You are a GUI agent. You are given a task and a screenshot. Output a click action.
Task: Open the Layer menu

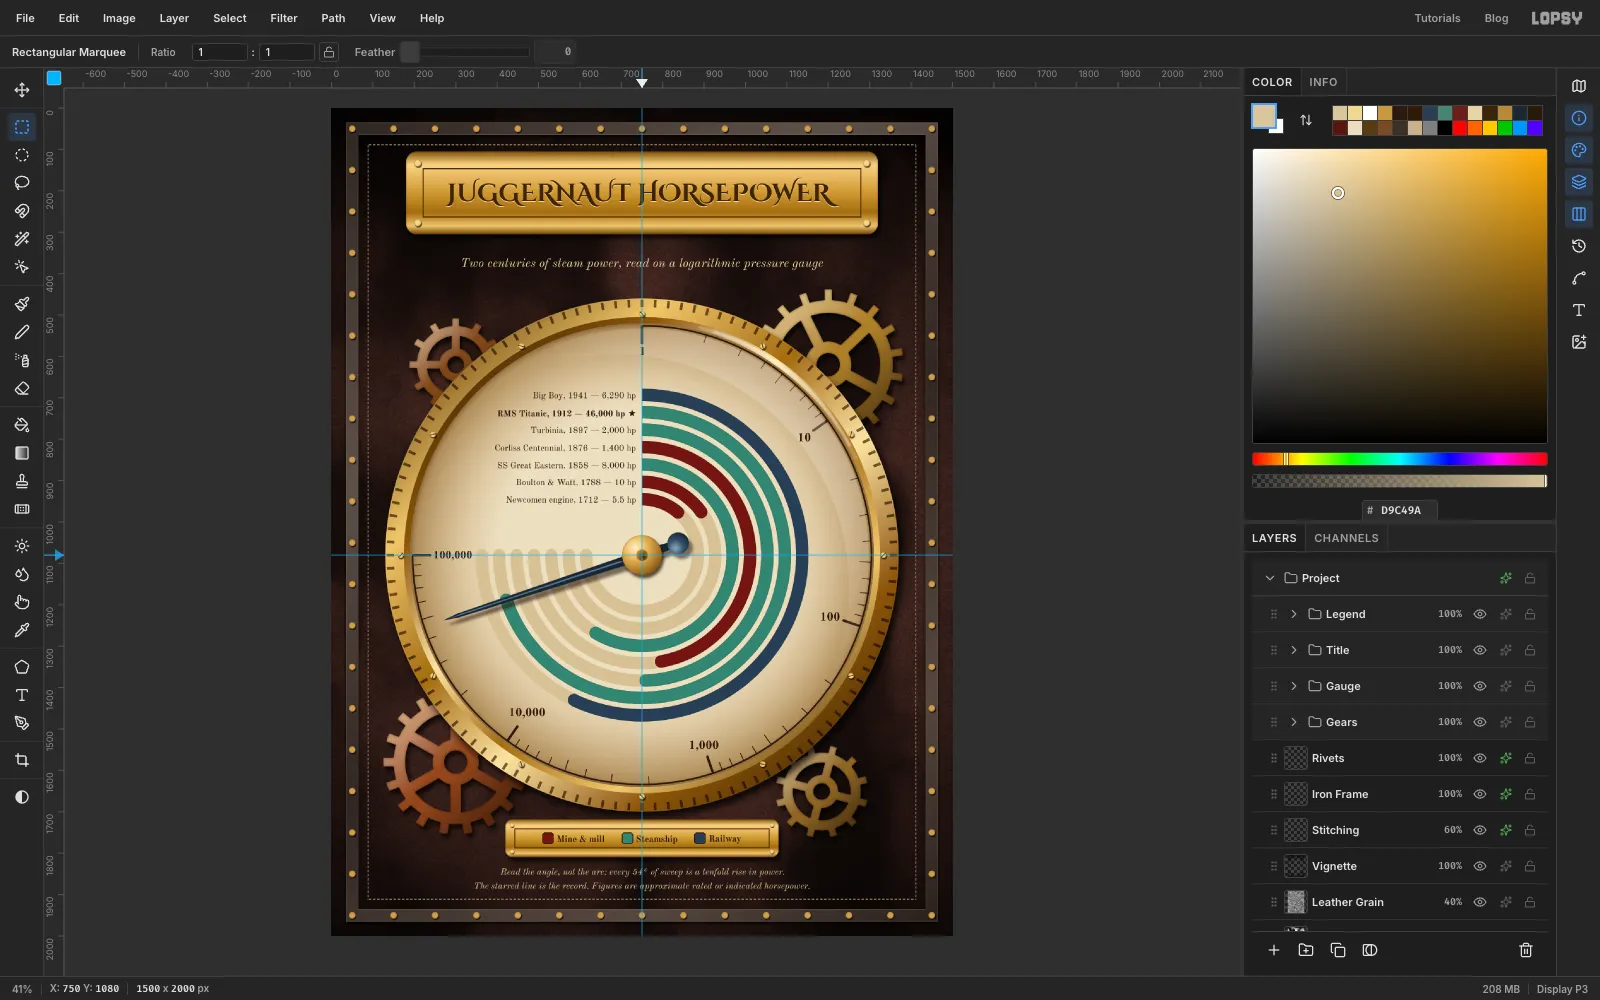click(174, 18)
